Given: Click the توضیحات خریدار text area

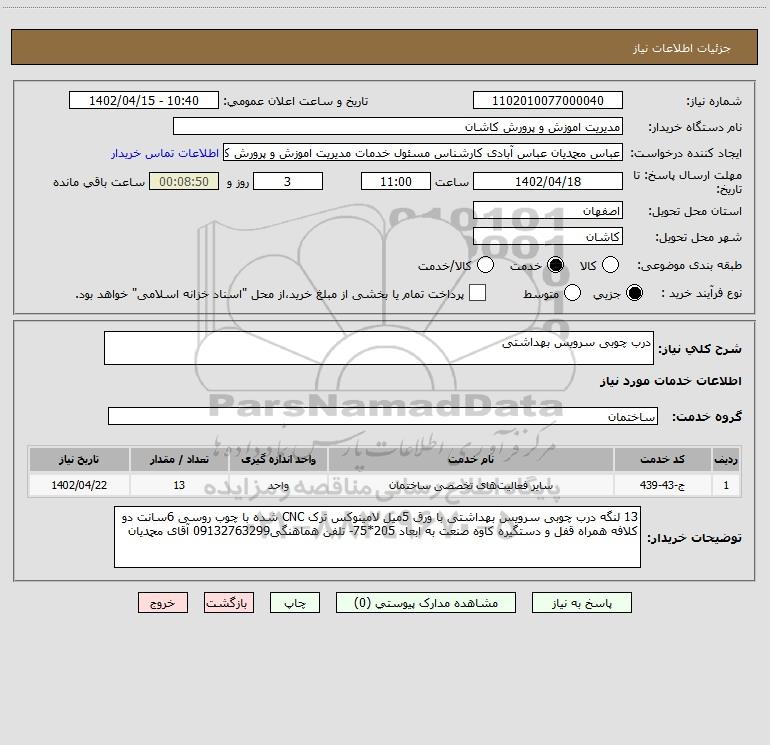Looking at the screenshot, I should tap(377, 537).
